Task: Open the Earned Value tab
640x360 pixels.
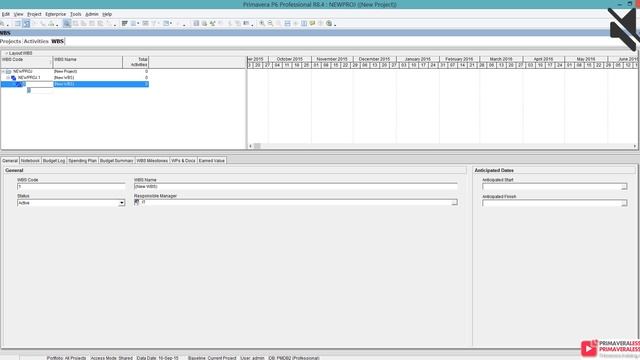Action: point(211,161)
